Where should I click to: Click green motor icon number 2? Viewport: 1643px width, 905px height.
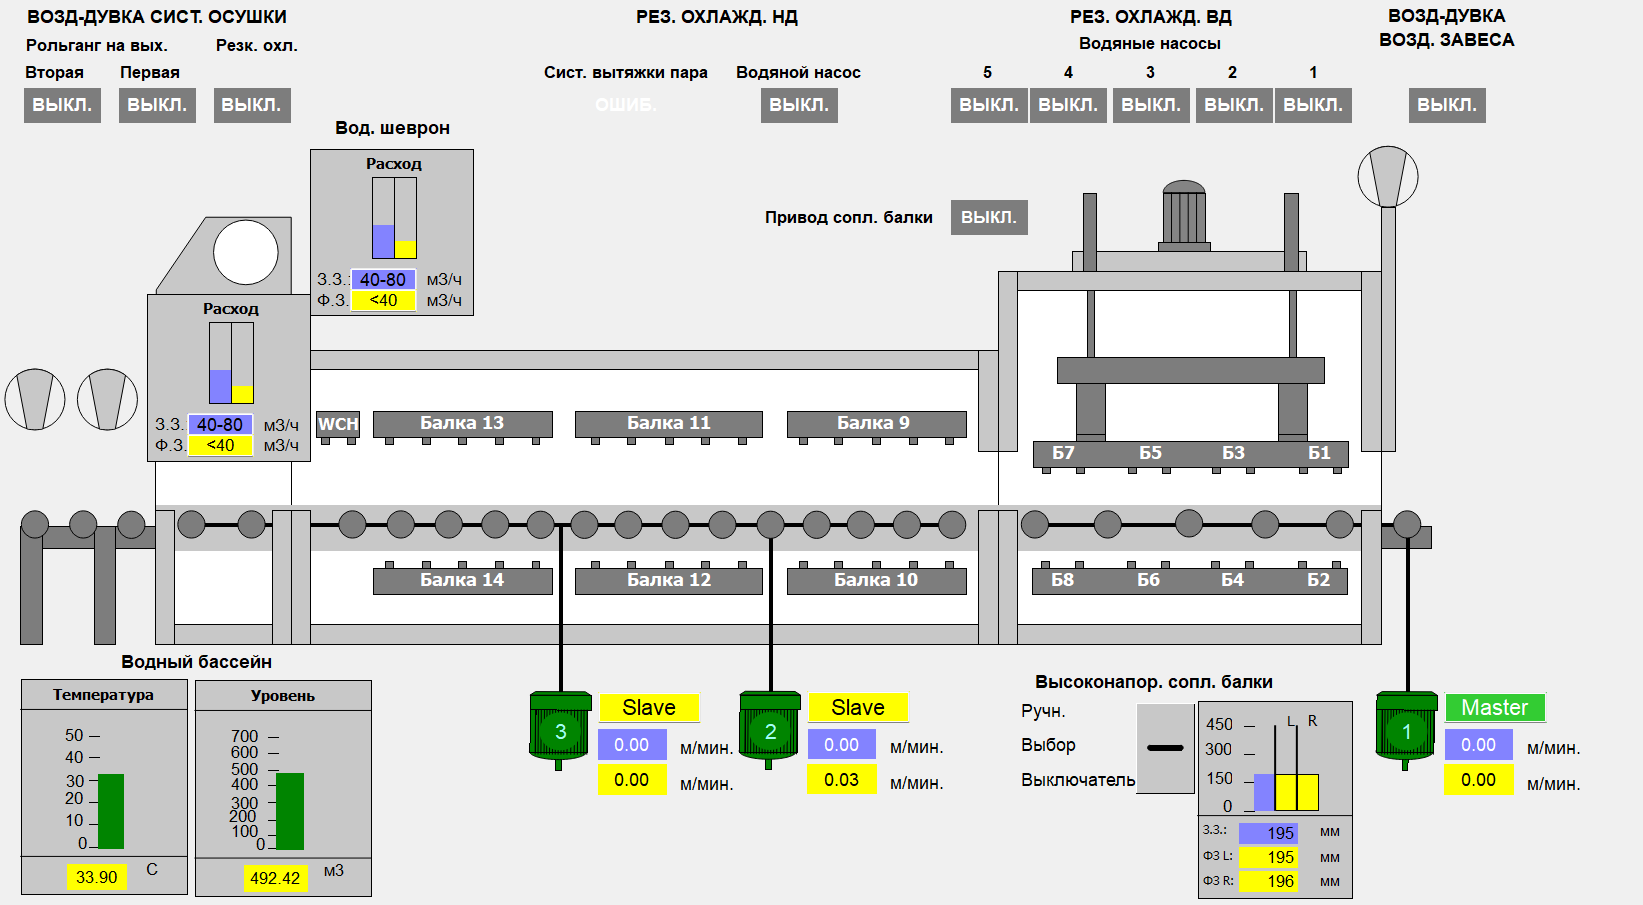pyautogui.click(x=769, y=730)
